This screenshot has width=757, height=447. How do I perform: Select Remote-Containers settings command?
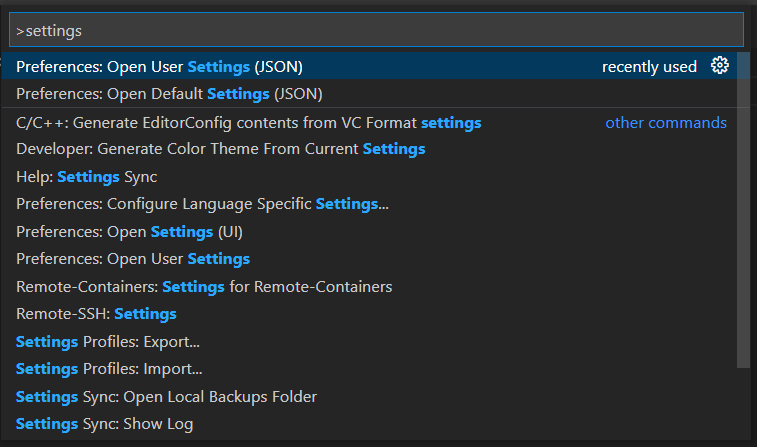point(204,287)
